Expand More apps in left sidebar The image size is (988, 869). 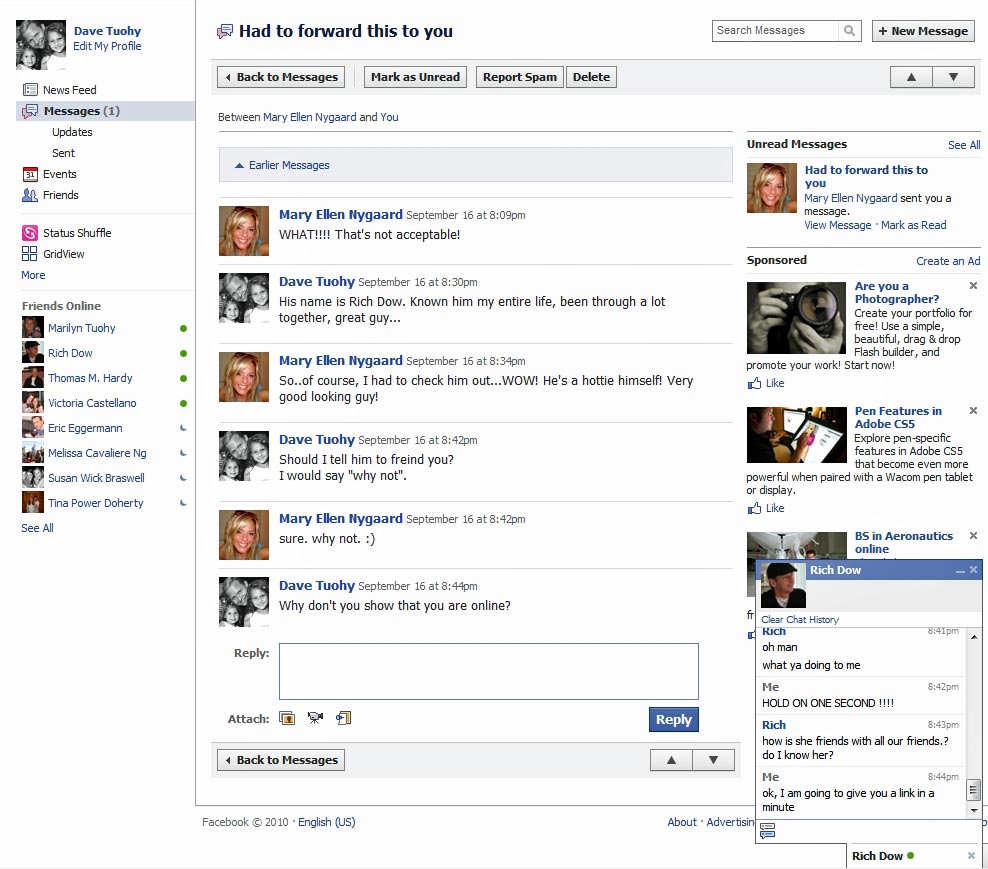click(33, 275)
